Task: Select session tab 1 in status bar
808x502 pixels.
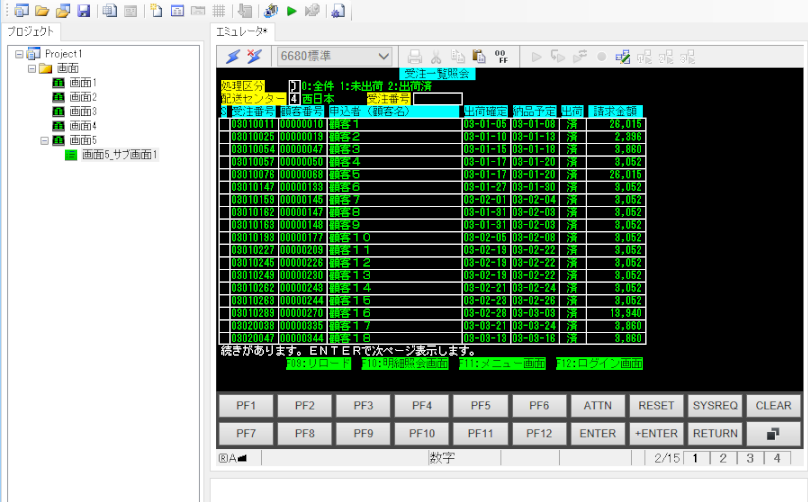Action: point(696,458)
